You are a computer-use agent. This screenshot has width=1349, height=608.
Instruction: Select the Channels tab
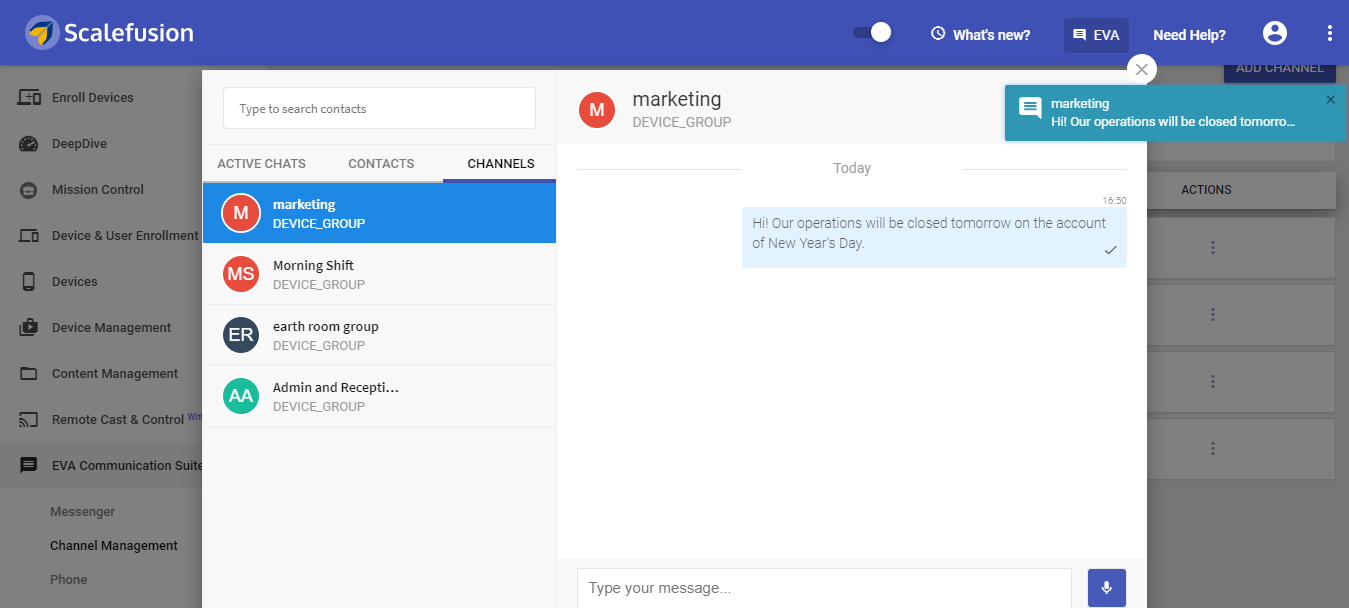click(x=500, y=164)
